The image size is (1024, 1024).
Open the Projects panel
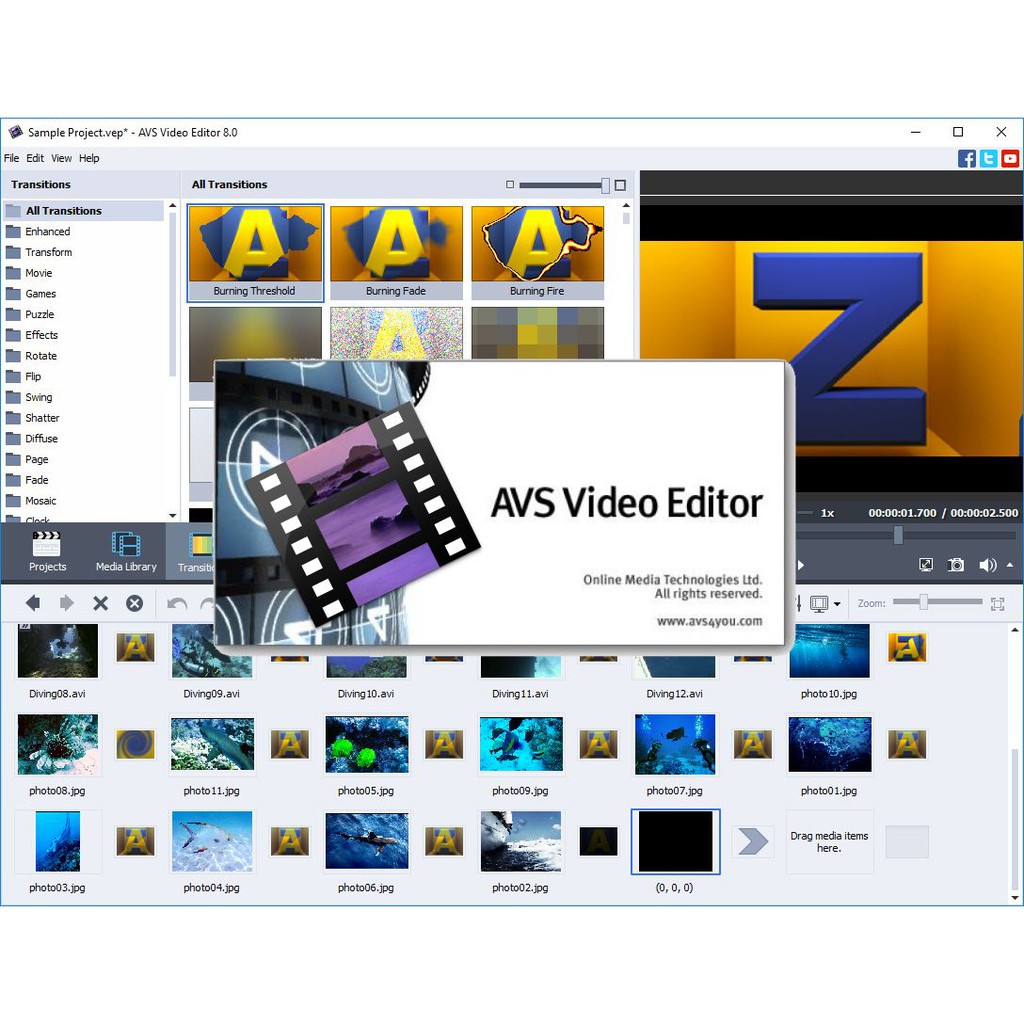tap(47, 551)
